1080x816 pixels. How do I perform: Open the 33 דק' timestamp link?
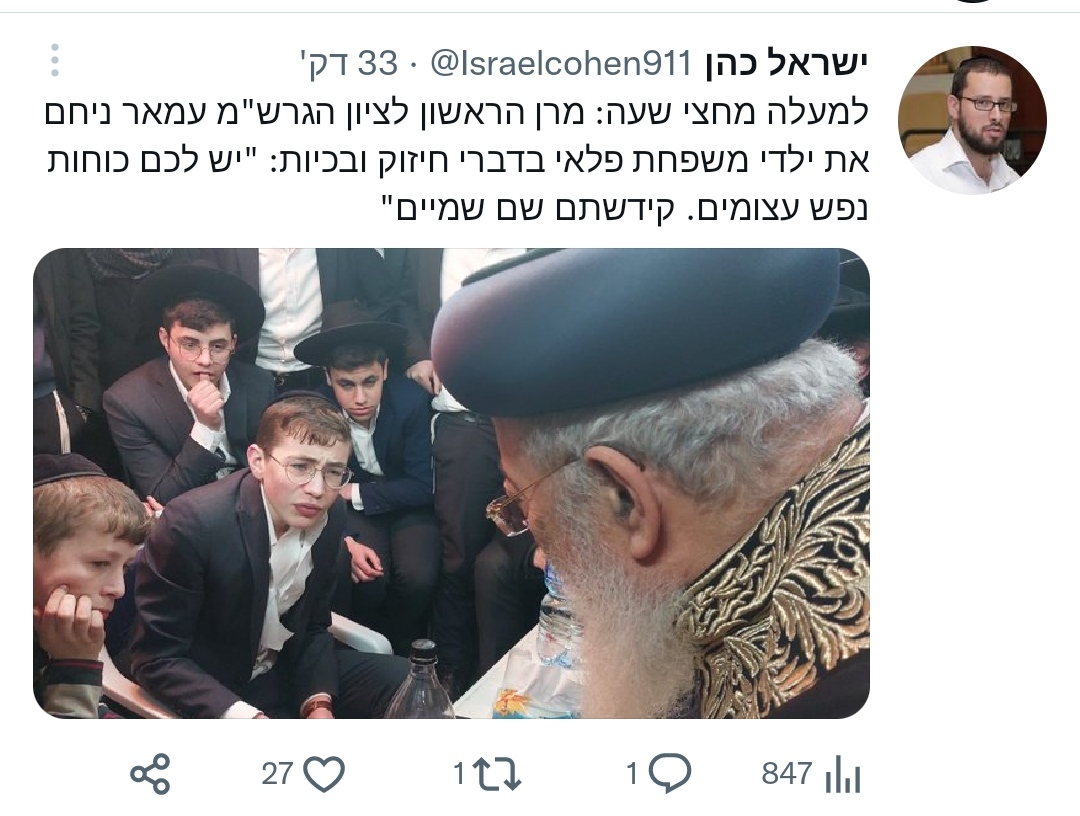350,63
